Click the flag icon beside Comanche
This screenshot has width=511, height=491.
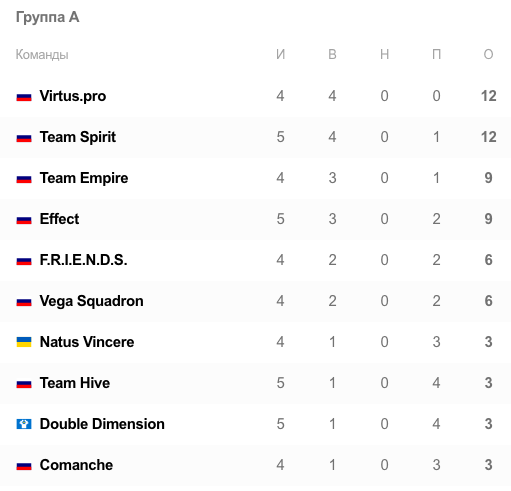pos(24,466)
